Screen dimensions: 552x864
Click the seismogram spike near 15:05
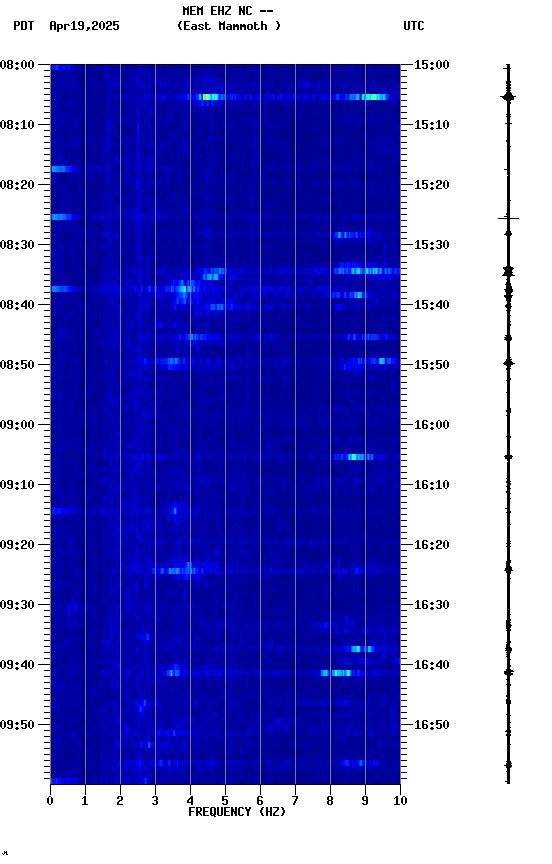(x=508, y=98)
